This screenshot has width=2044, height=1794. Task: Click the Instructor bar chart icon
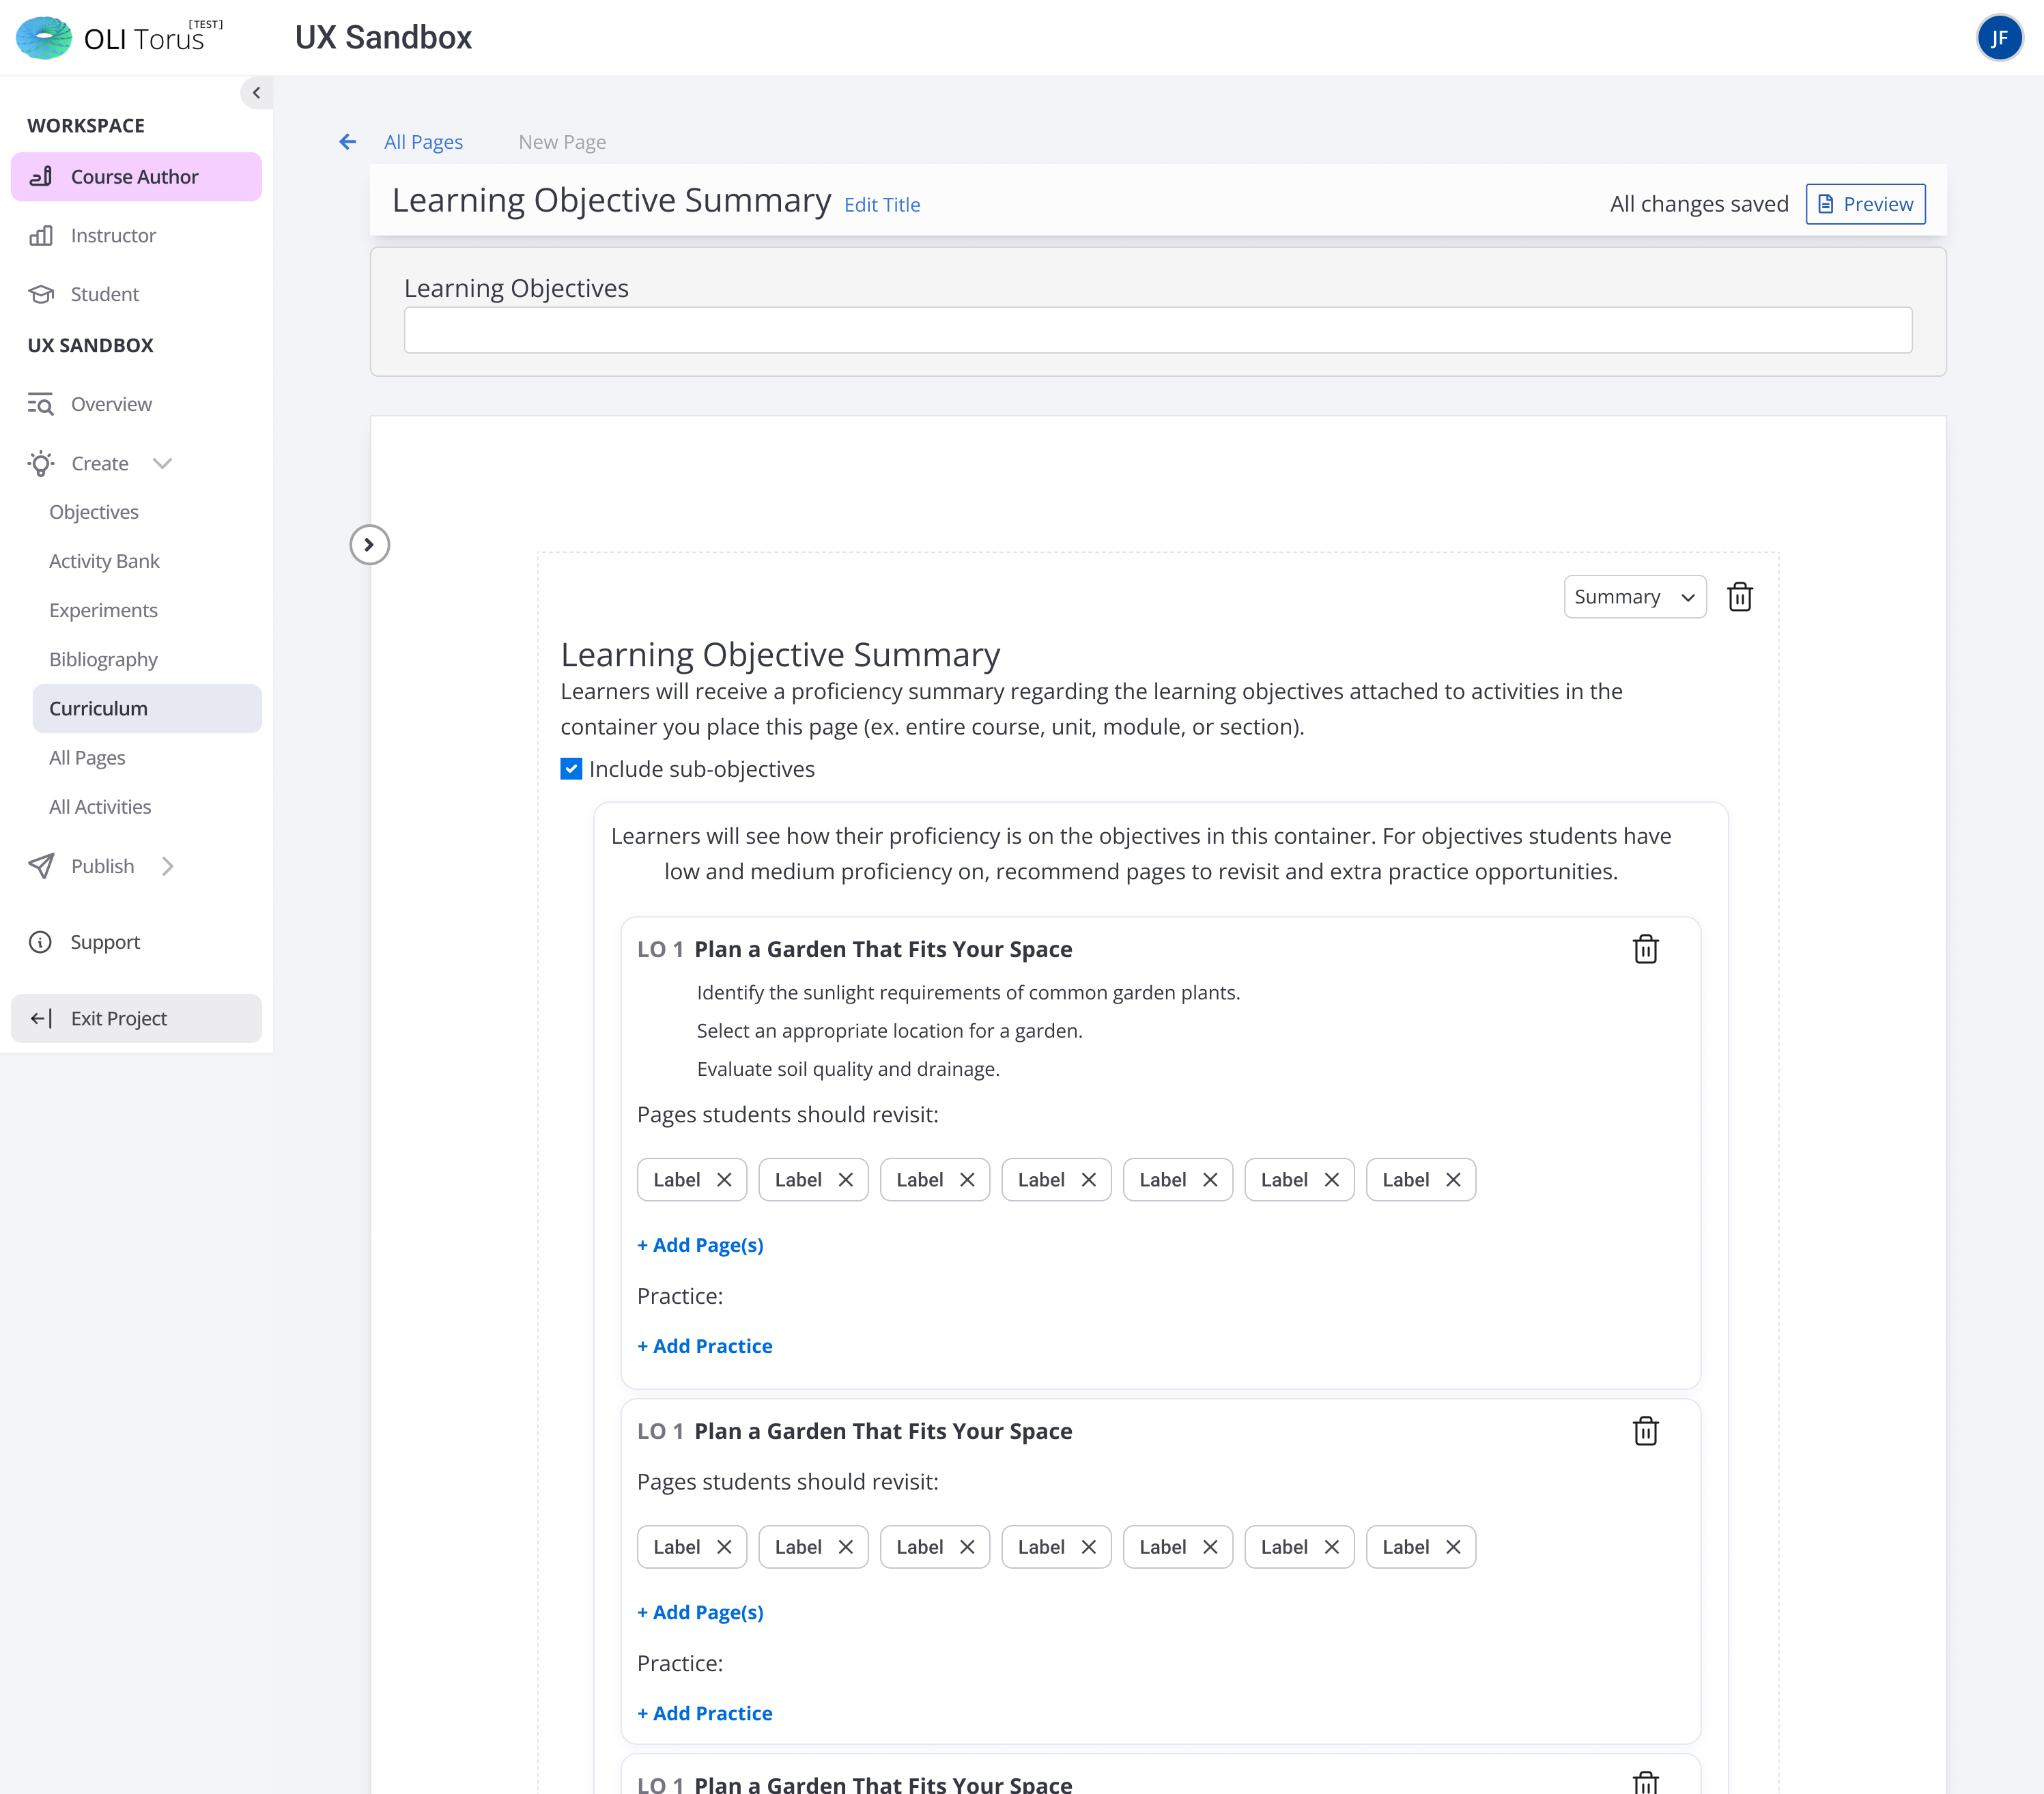coord(41,236)
